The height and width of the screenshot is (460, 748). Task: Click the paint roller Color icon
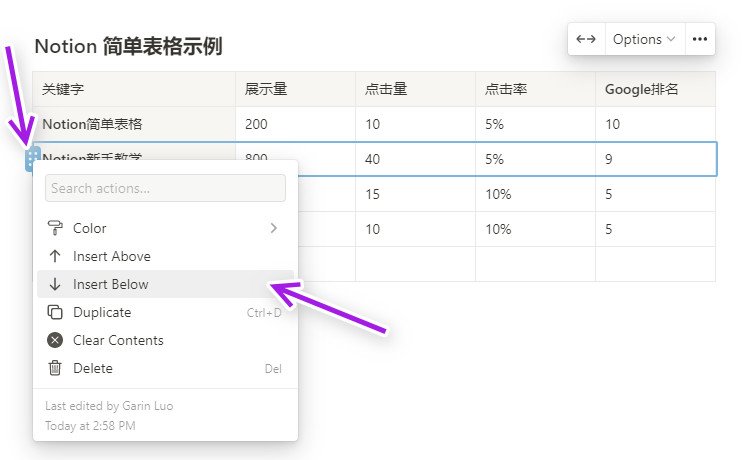pyautogui.click(x=55, y=228)
